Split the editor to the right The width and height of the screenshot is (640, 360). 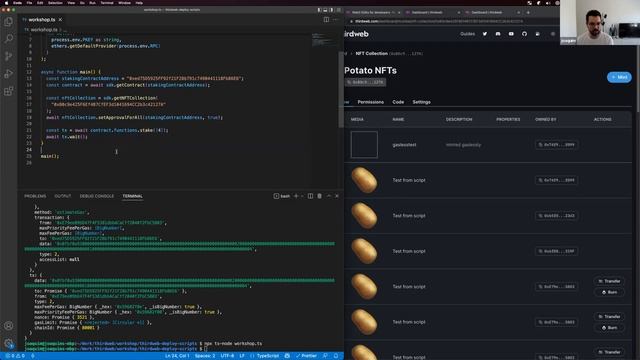326,20
